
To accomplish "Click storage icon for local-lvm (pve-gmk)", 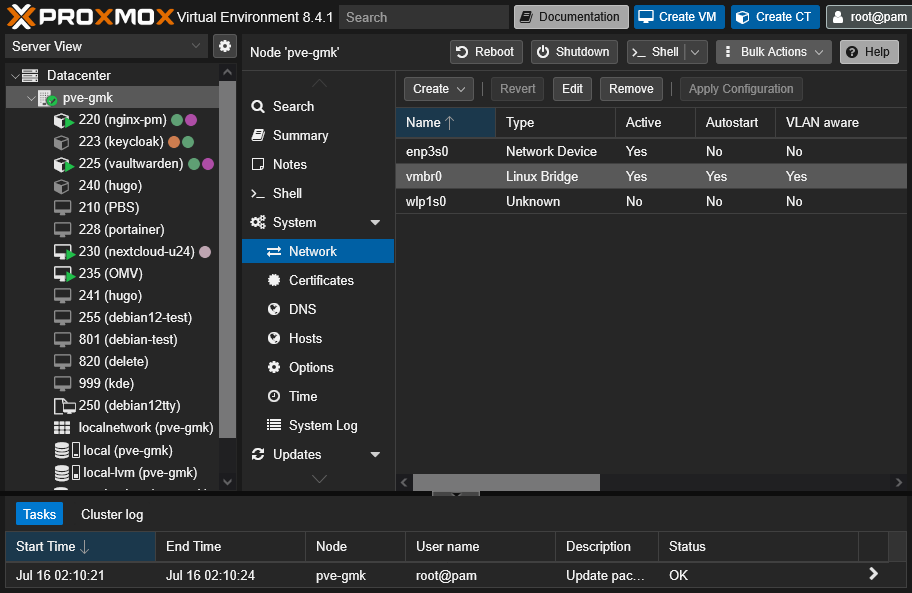I will point(67,473).
